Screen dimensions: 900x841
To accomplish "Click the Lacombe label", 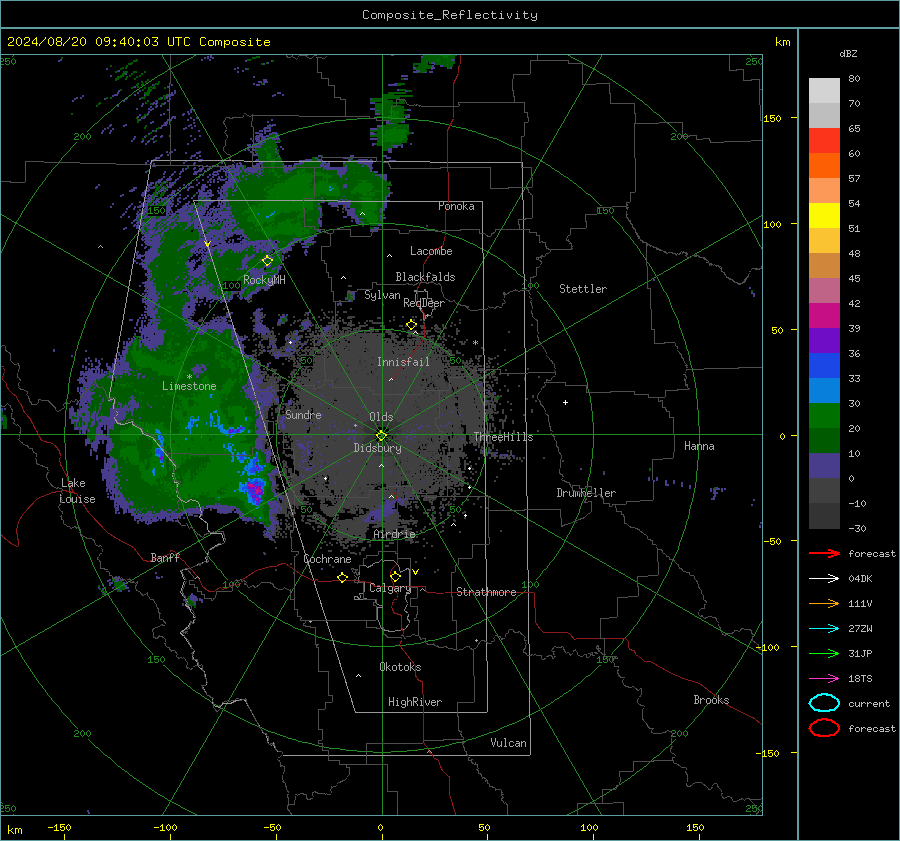I will tap(431, 251).
